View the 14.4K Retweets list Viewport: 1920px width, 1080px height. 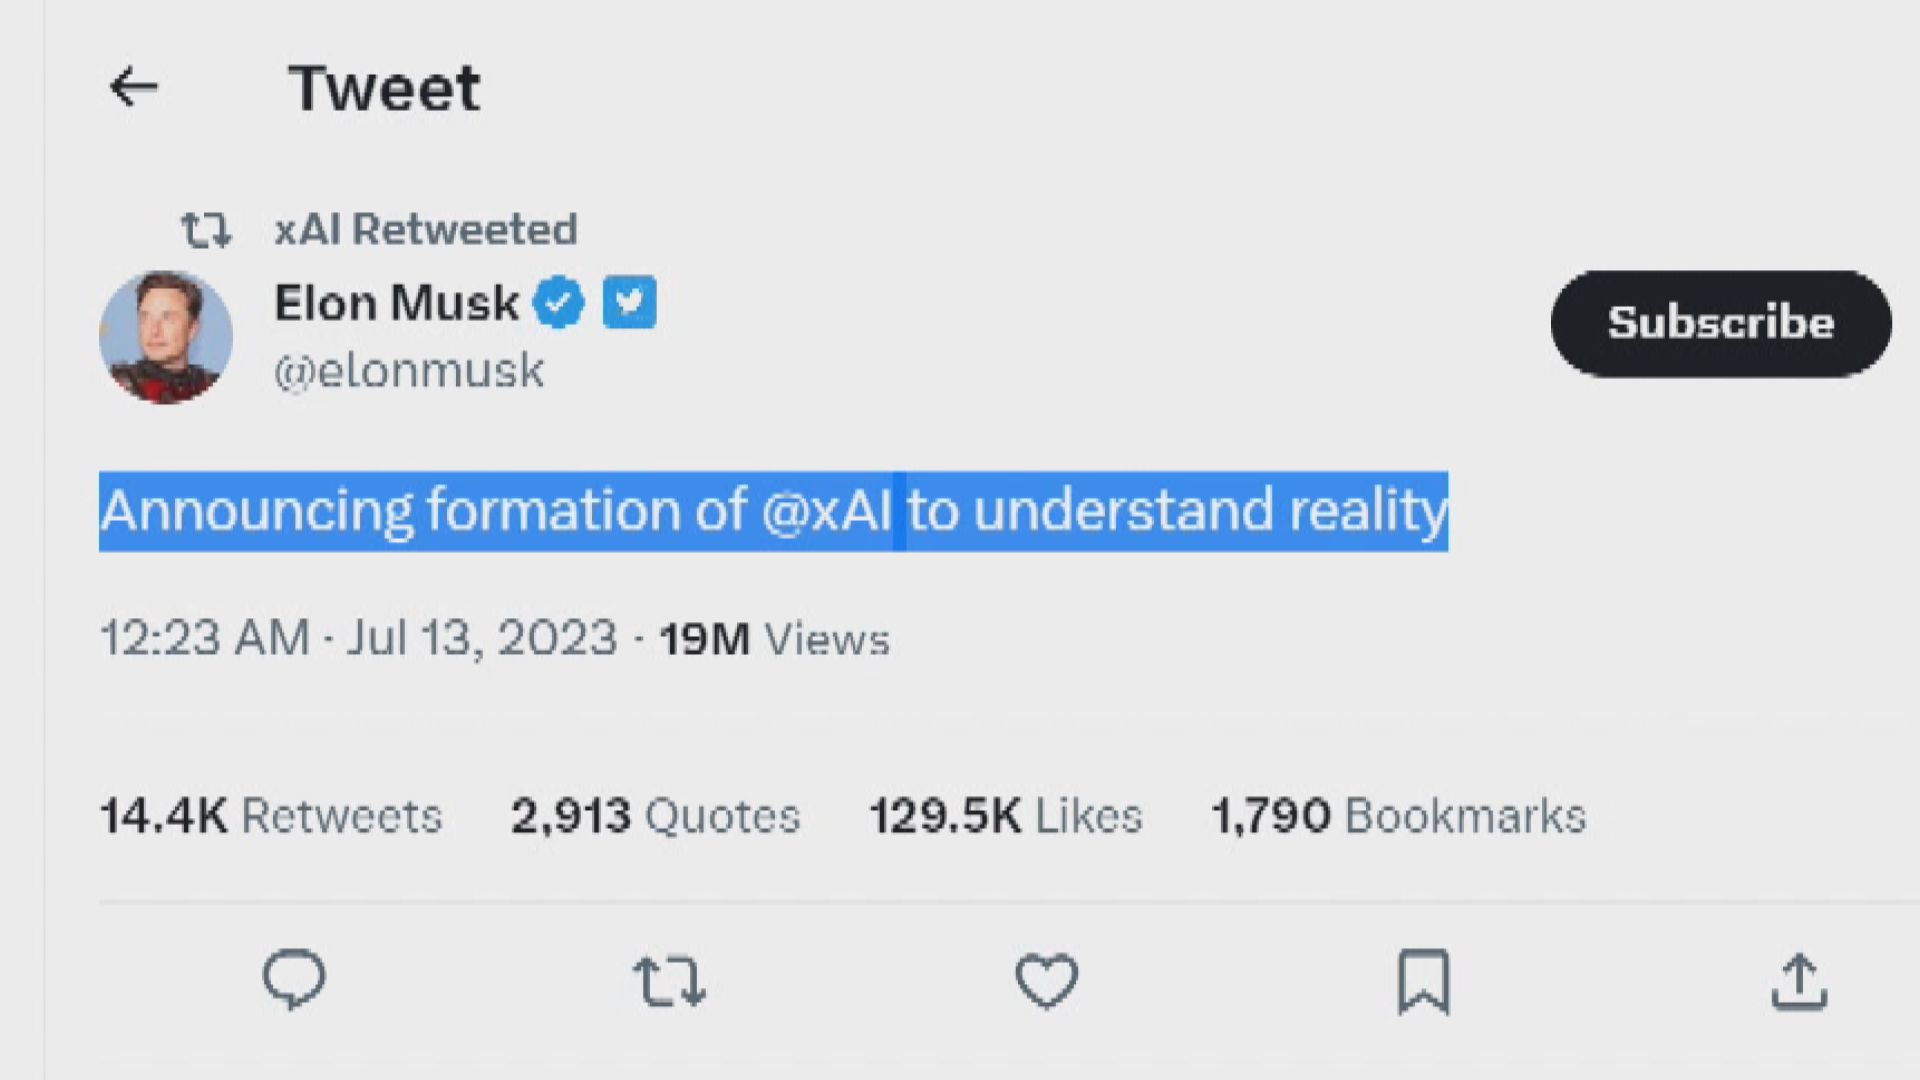271,816
